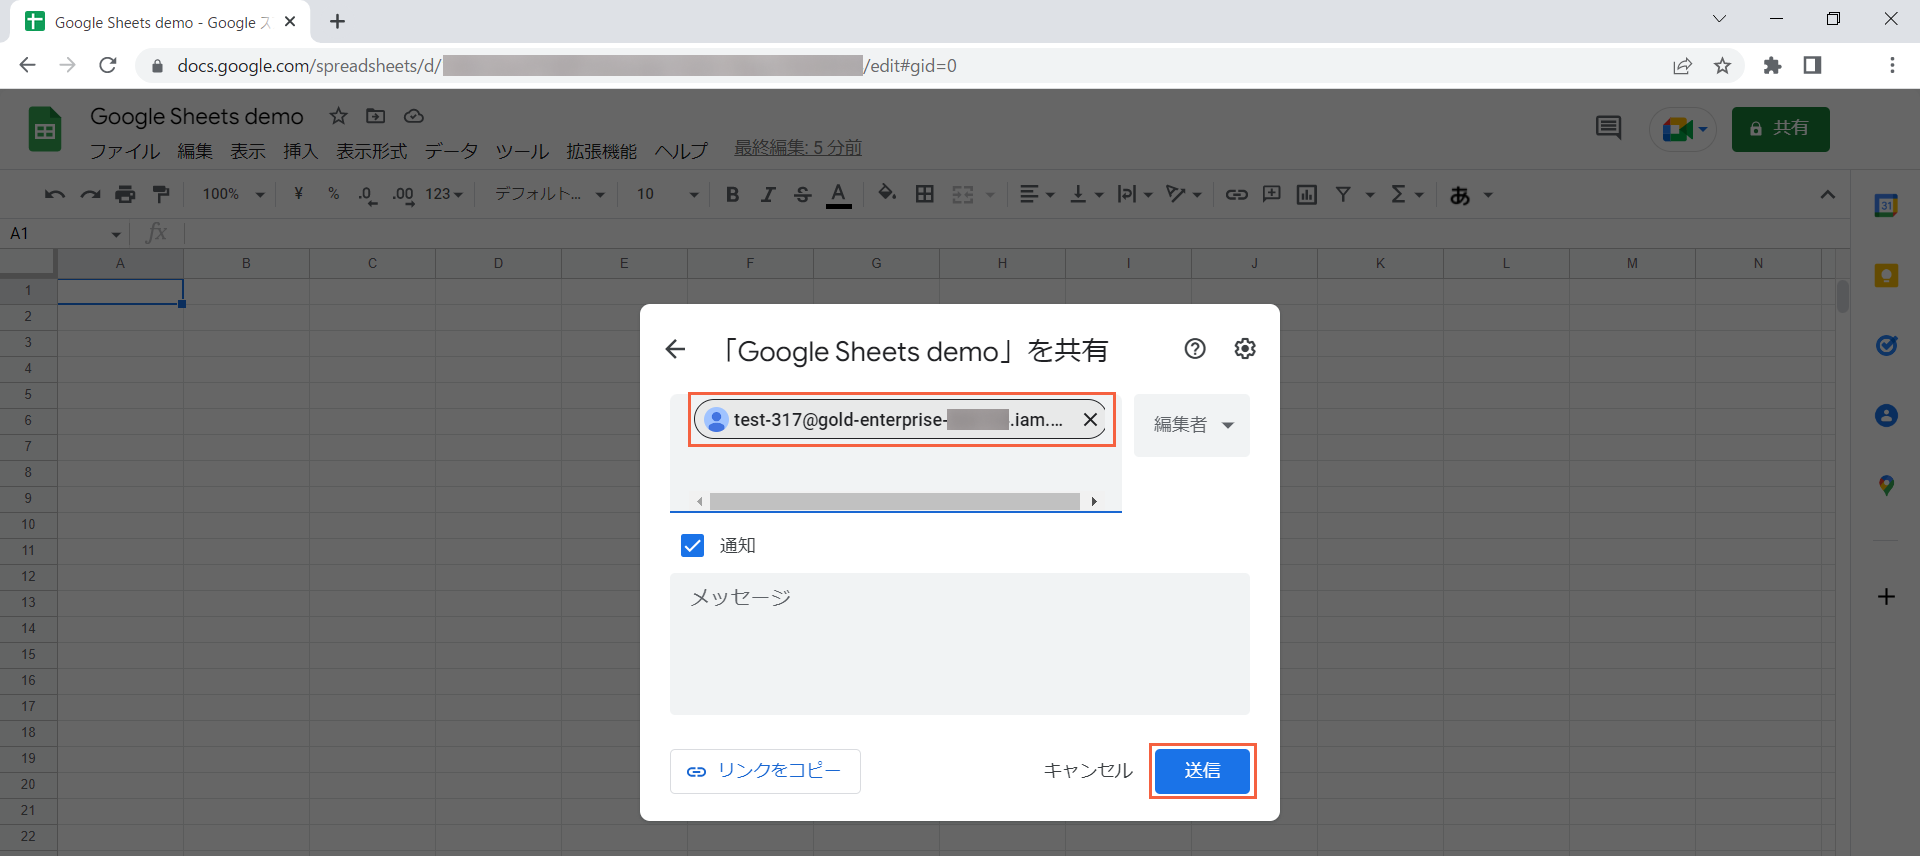The height and width of the screenshot is (856, 1920).
Task: Increase decimal places
Action: [x=403, y=195]
